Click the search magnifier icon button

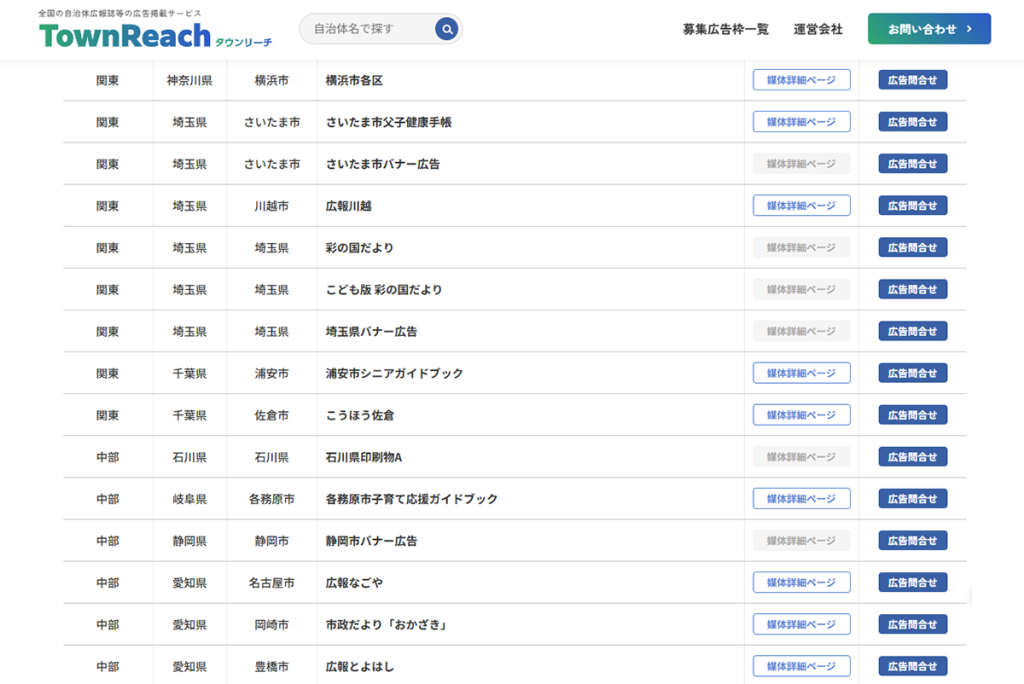point(447,29)
